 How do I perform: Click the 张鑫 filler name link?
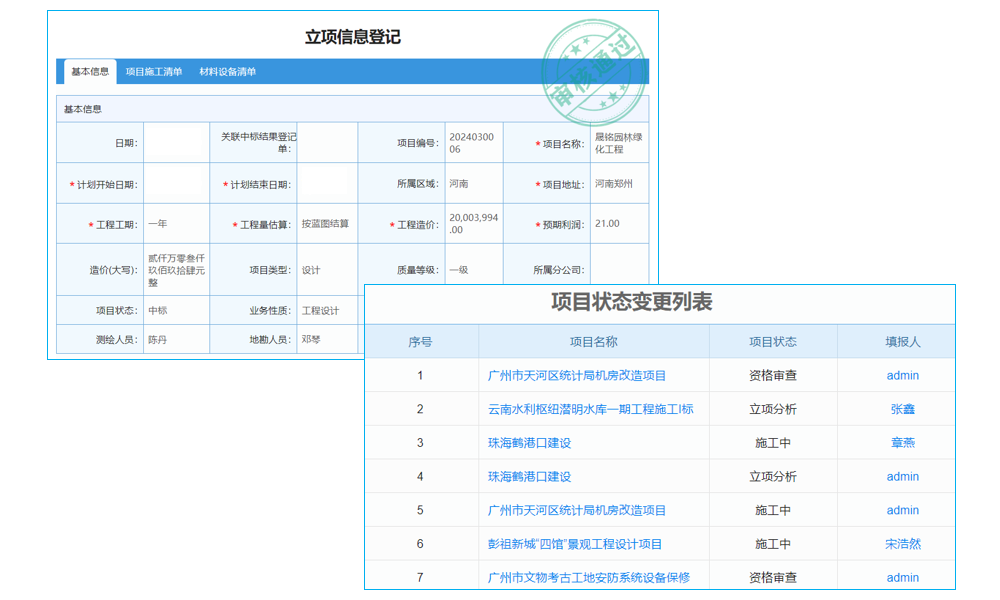pyautogui.click(x=902, y=409)
